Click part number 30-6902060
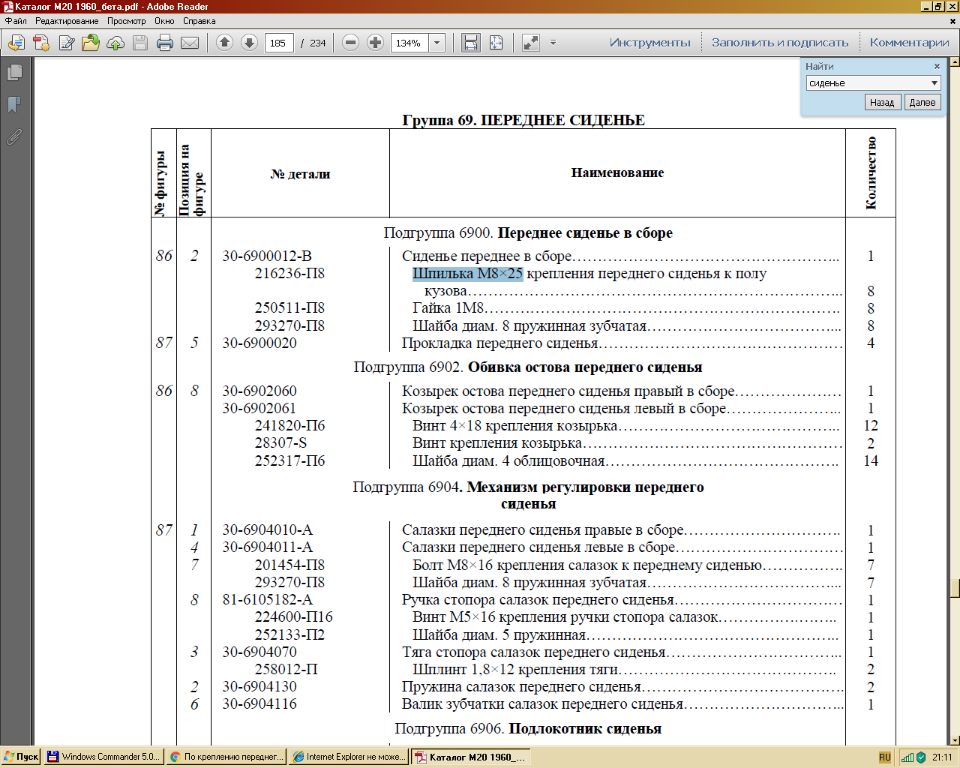 click(x=259, y=391)
